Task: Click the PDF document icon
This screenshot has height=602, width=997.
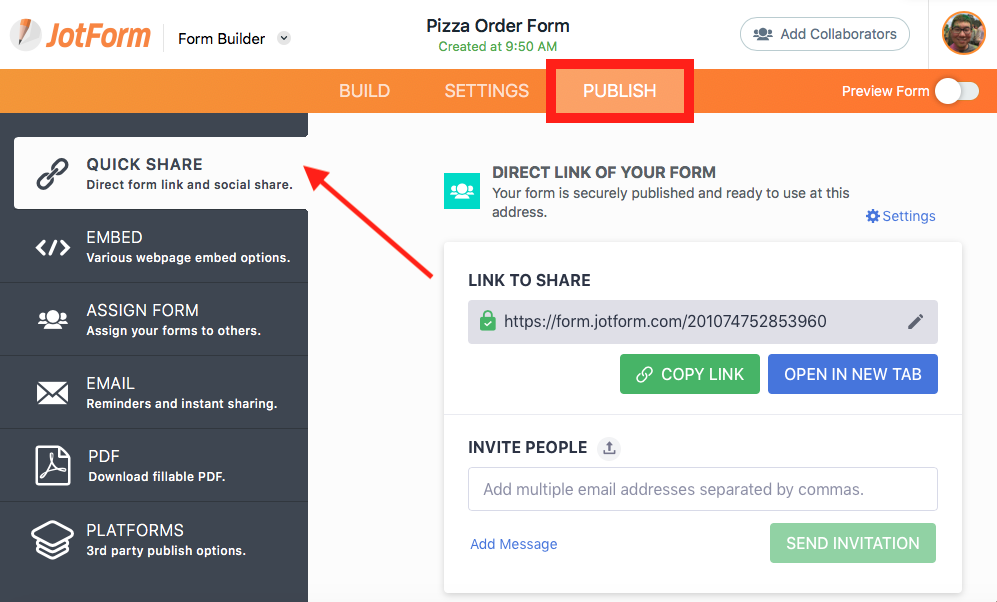Action: point(53,466)
